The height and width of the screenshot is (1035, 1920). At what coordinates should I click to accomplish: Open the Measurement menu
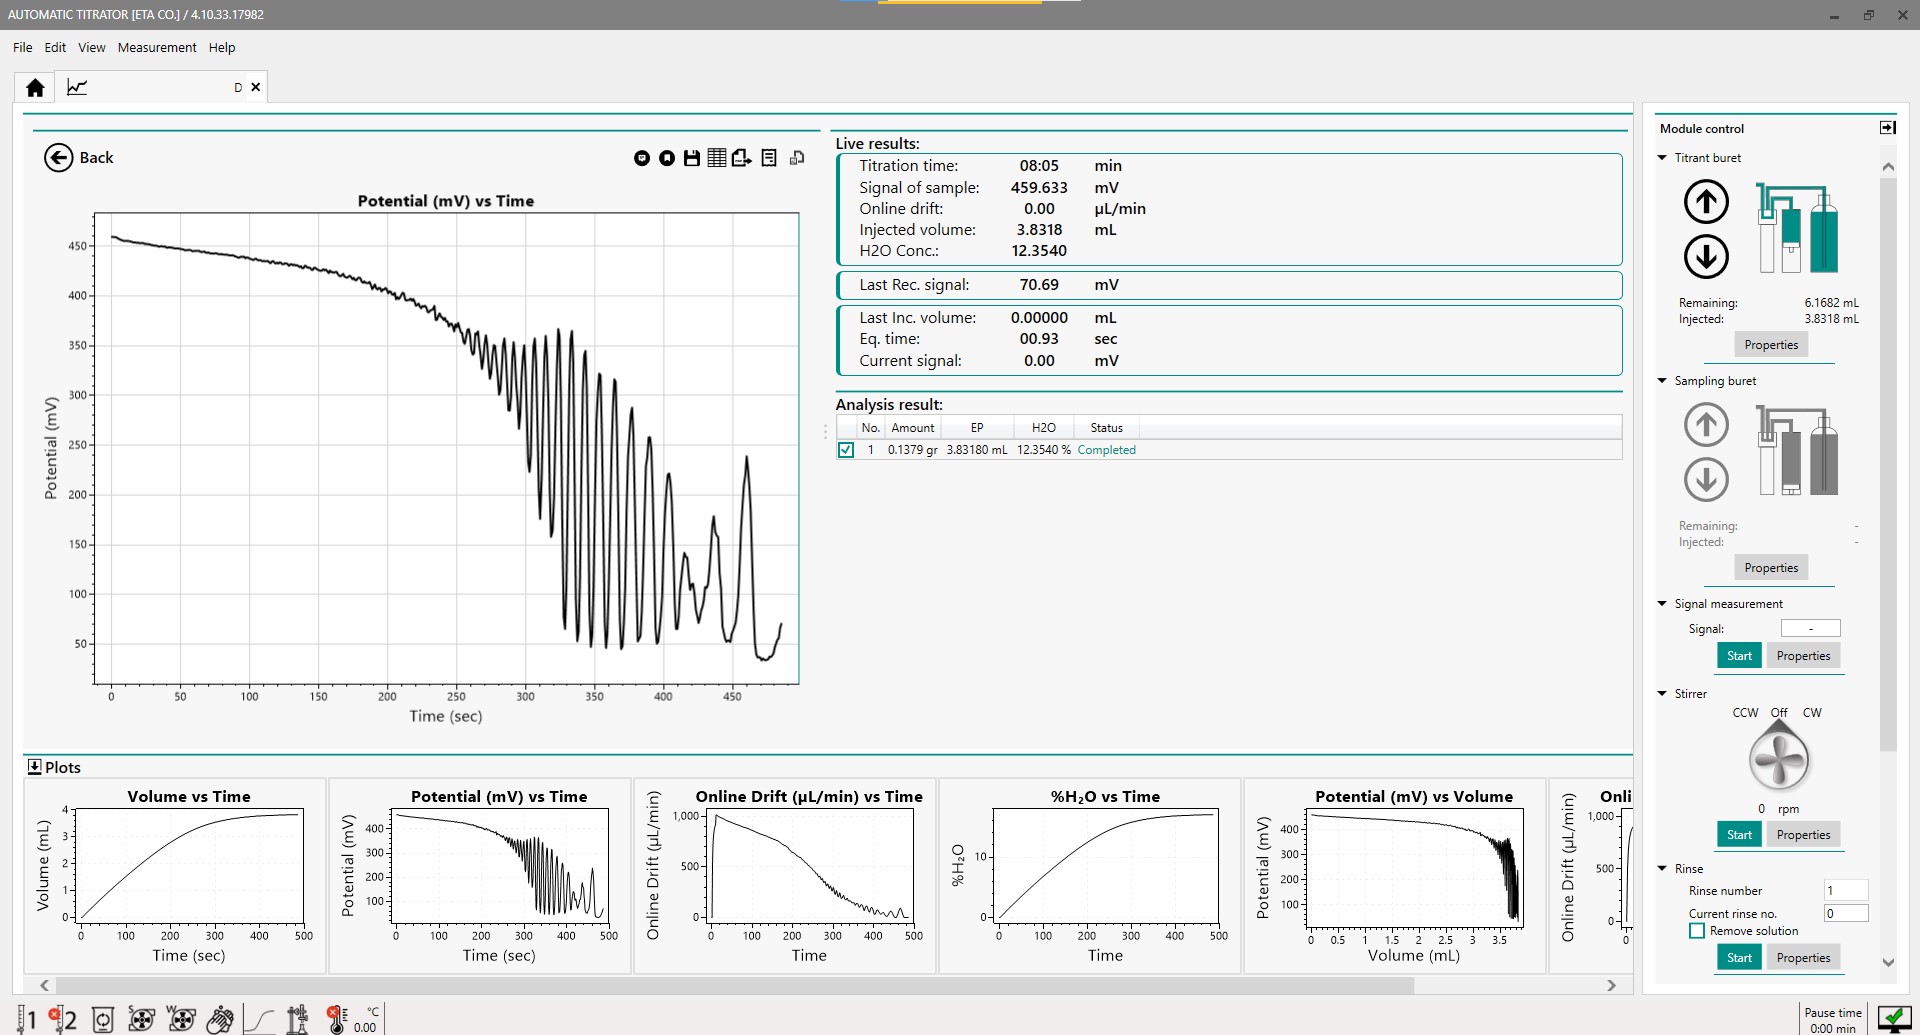(157, 48)
